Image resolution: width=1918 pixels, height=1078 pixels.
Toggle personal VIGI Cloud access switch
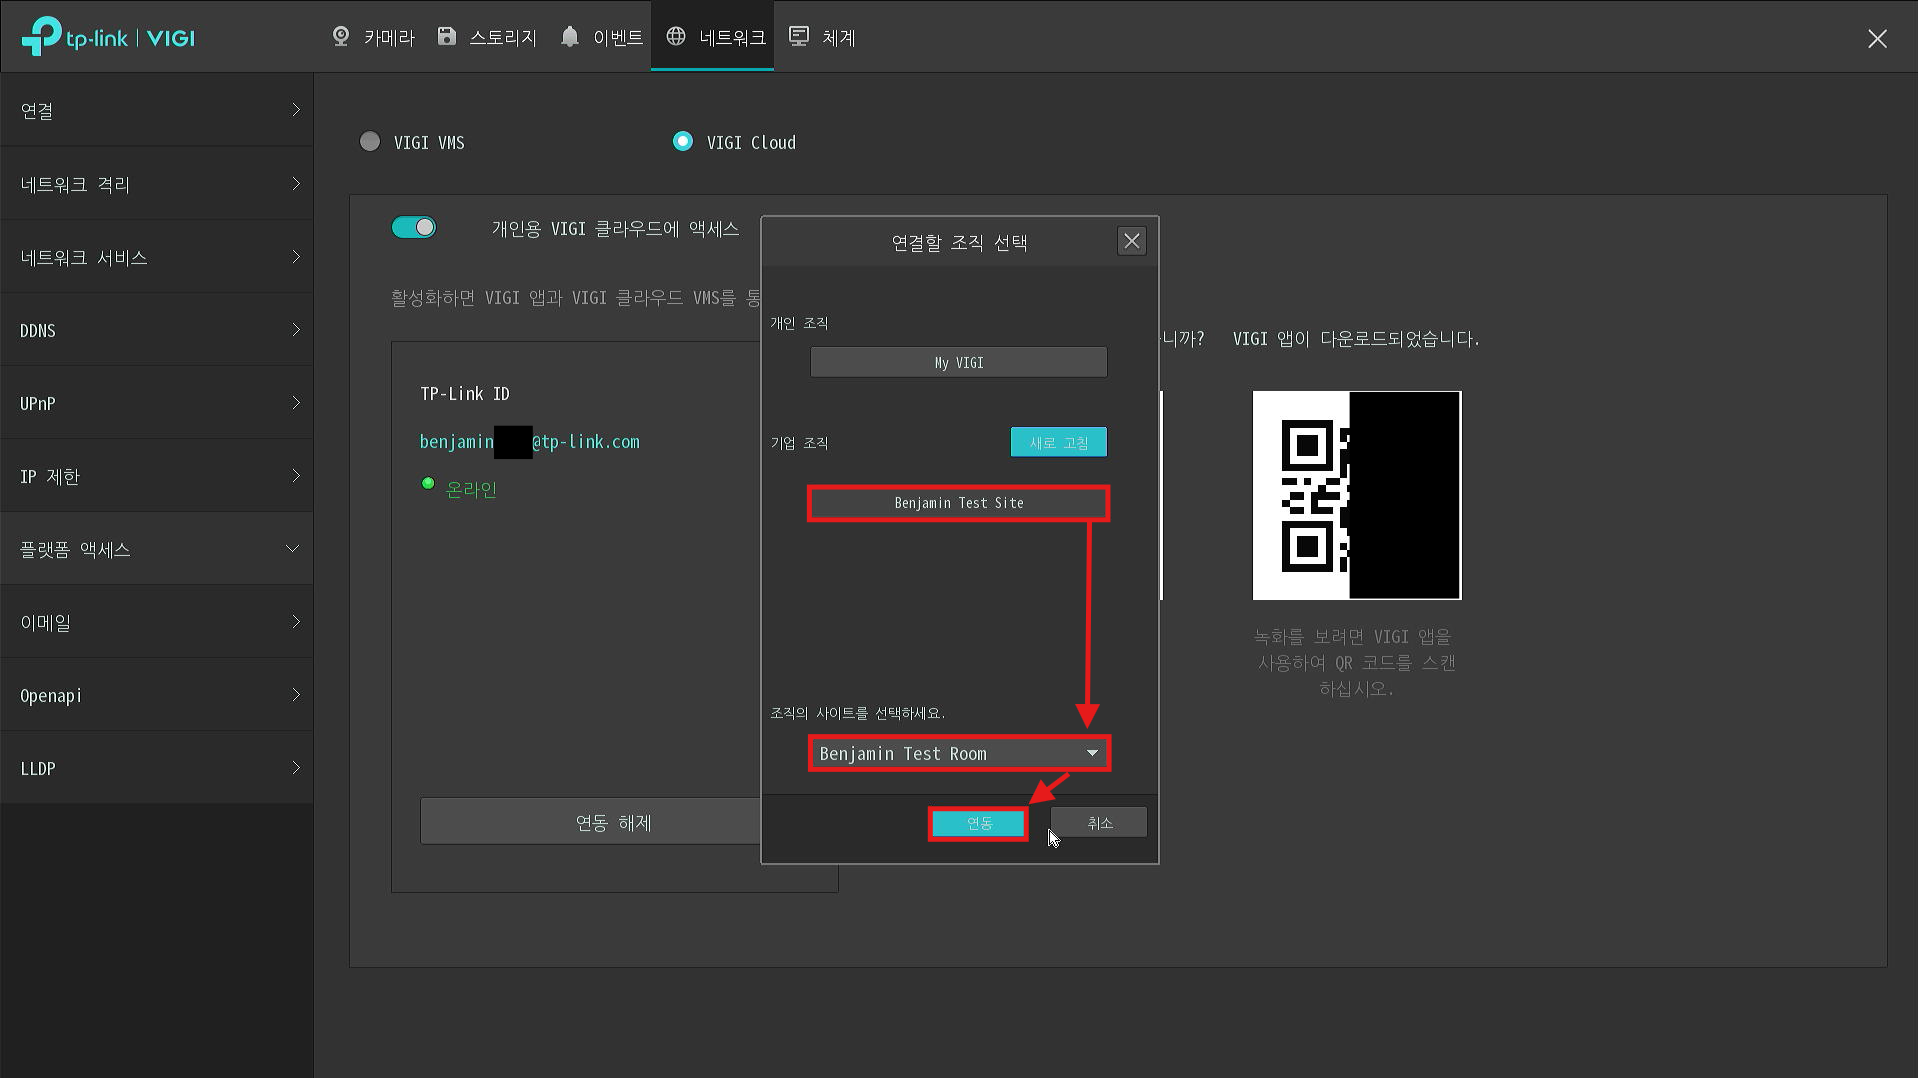coord(414,228)
